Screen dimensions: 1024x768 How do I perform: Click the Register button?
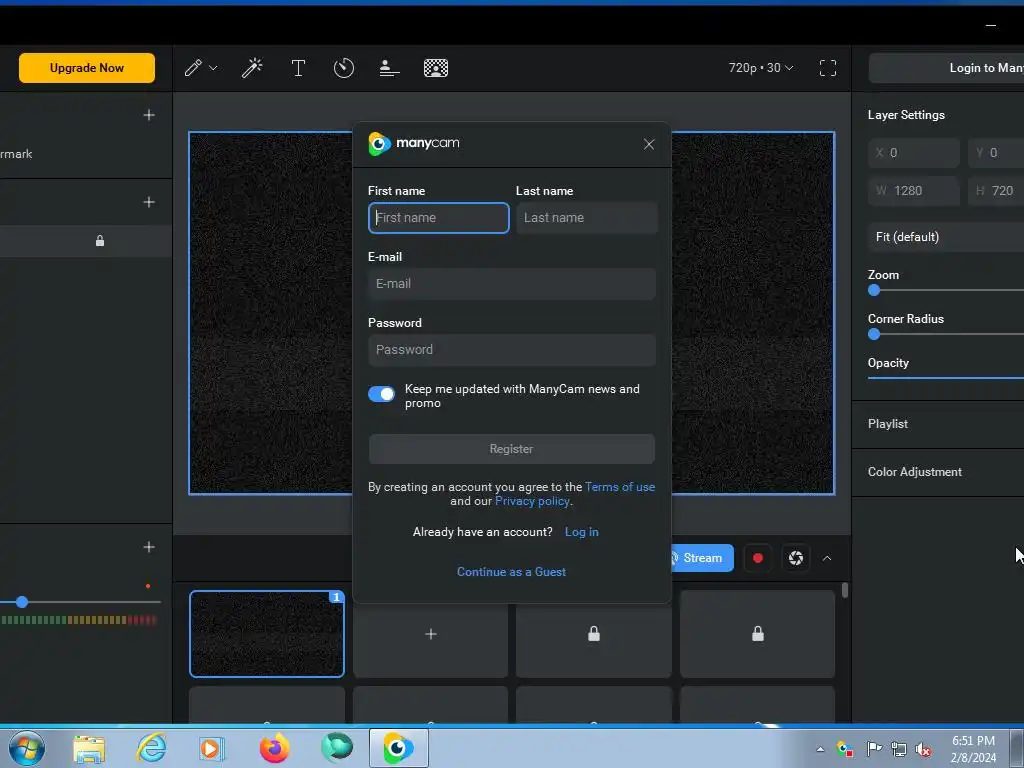coord(511,449)
